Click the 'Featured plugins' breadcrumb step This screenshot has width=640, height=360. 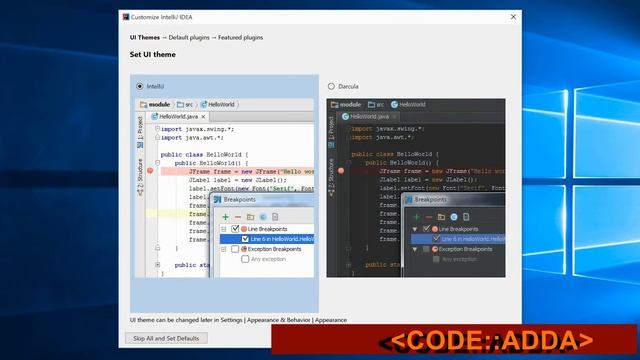pyautogui.click(x=240, y=37)
